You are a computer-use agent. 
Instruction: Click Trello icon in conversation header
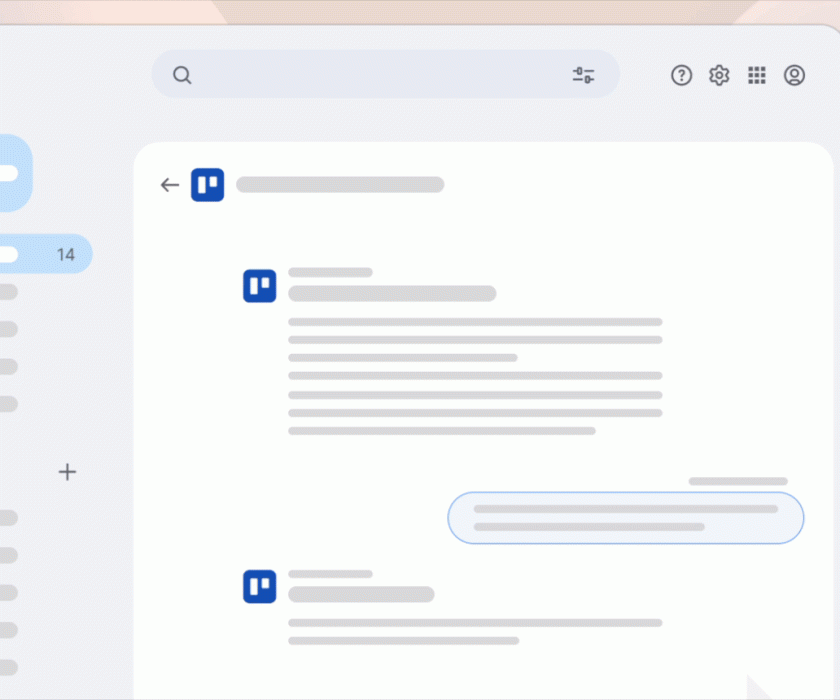pos(207,185)
